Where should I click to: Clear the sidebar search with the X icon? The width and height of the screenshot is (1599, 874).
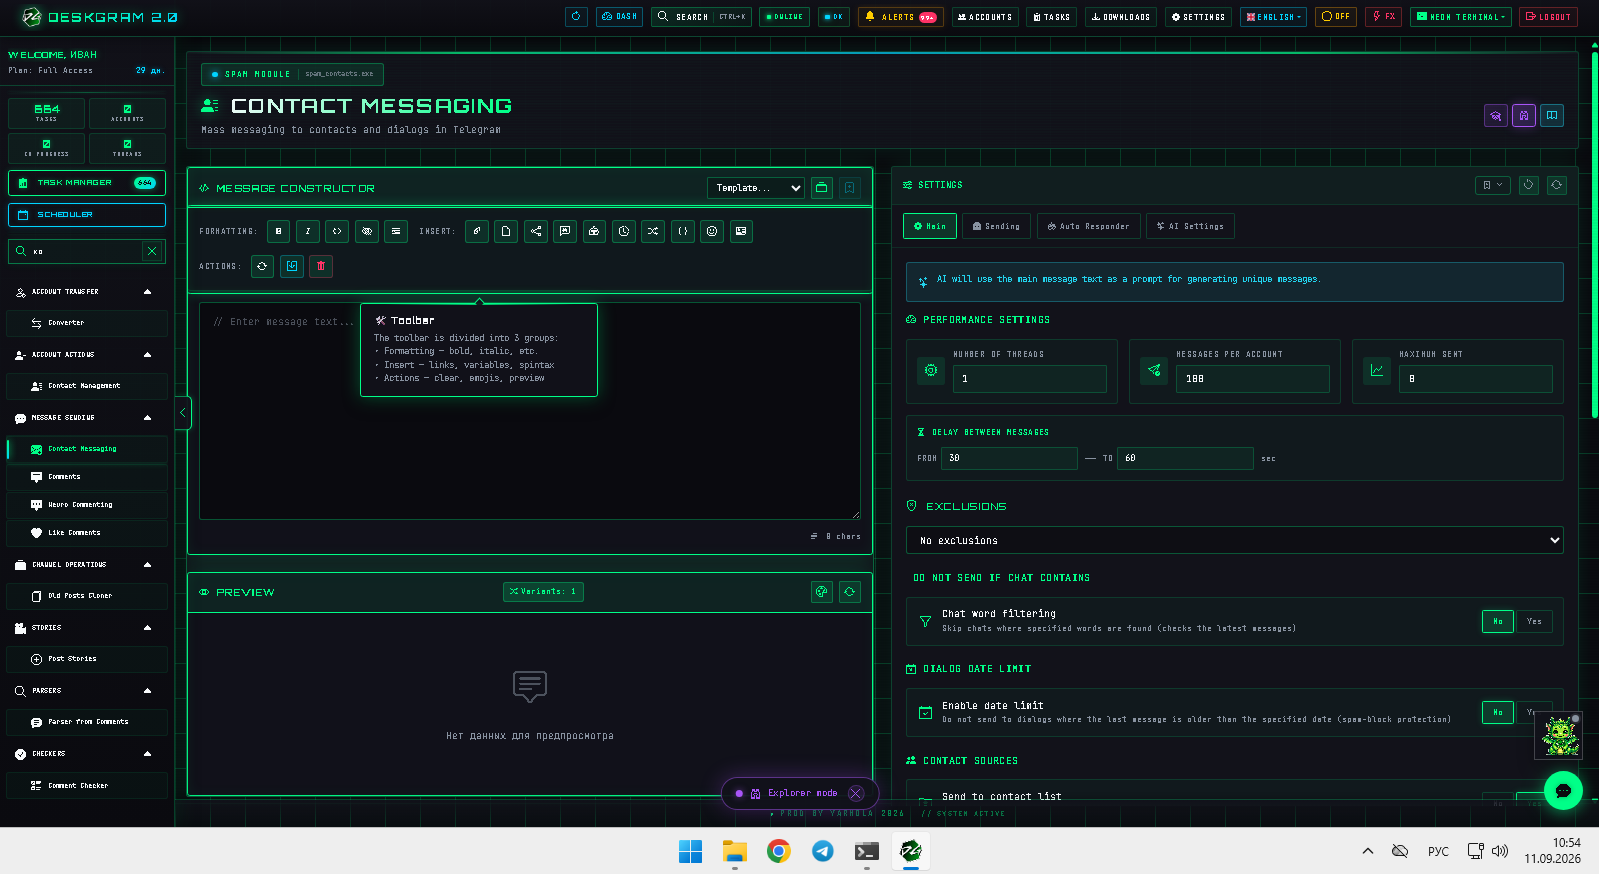pos(152,251)
